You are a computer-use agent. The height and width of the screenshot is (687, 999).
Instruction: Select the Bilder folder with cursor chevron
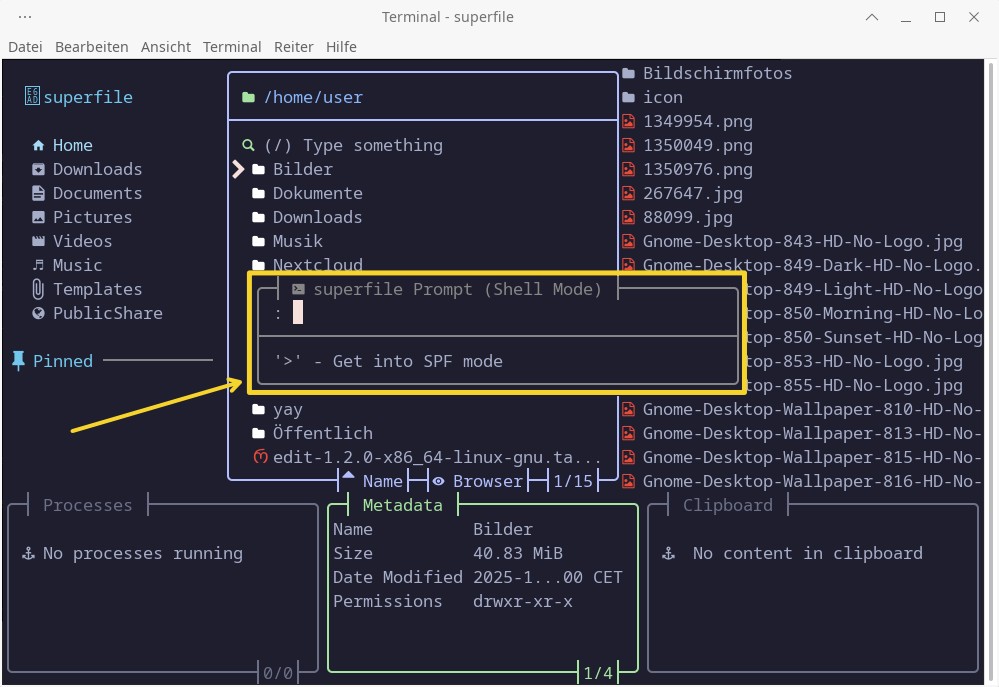302,169
